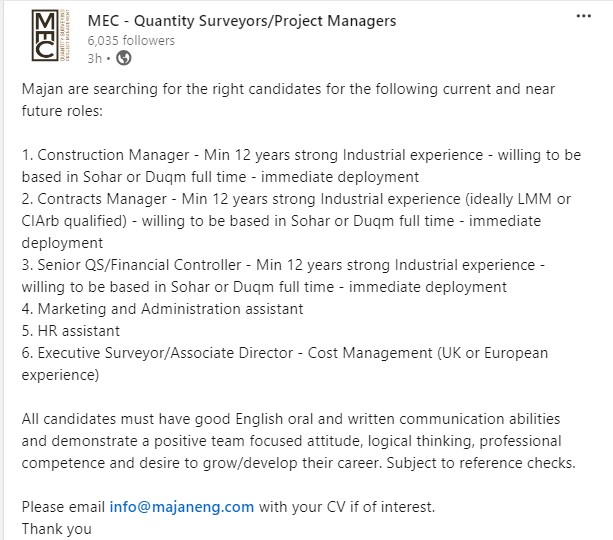This screenshot has width=613, height=540.
Task: Open the info@majaneng.com email link
Action: click(181, 507)
